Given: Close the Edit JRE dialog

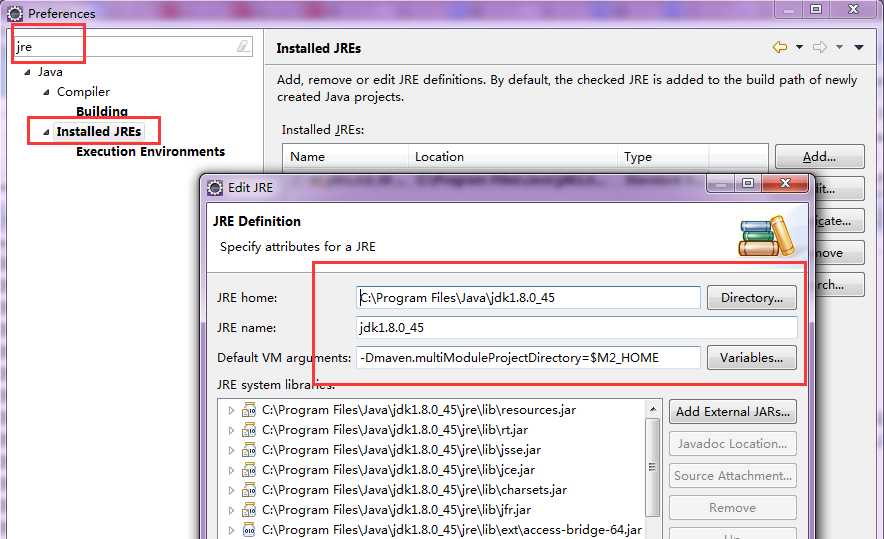Looking at the screenshot, I should tap(785, 183).
